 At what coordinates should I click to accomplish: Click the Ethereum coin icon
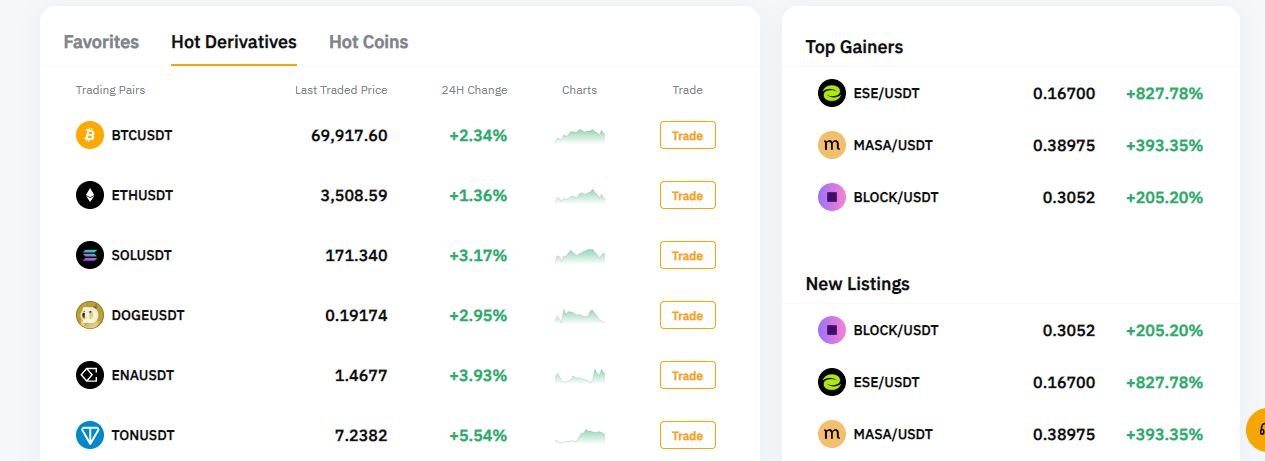pyautogui.click(x=90, y=195)
